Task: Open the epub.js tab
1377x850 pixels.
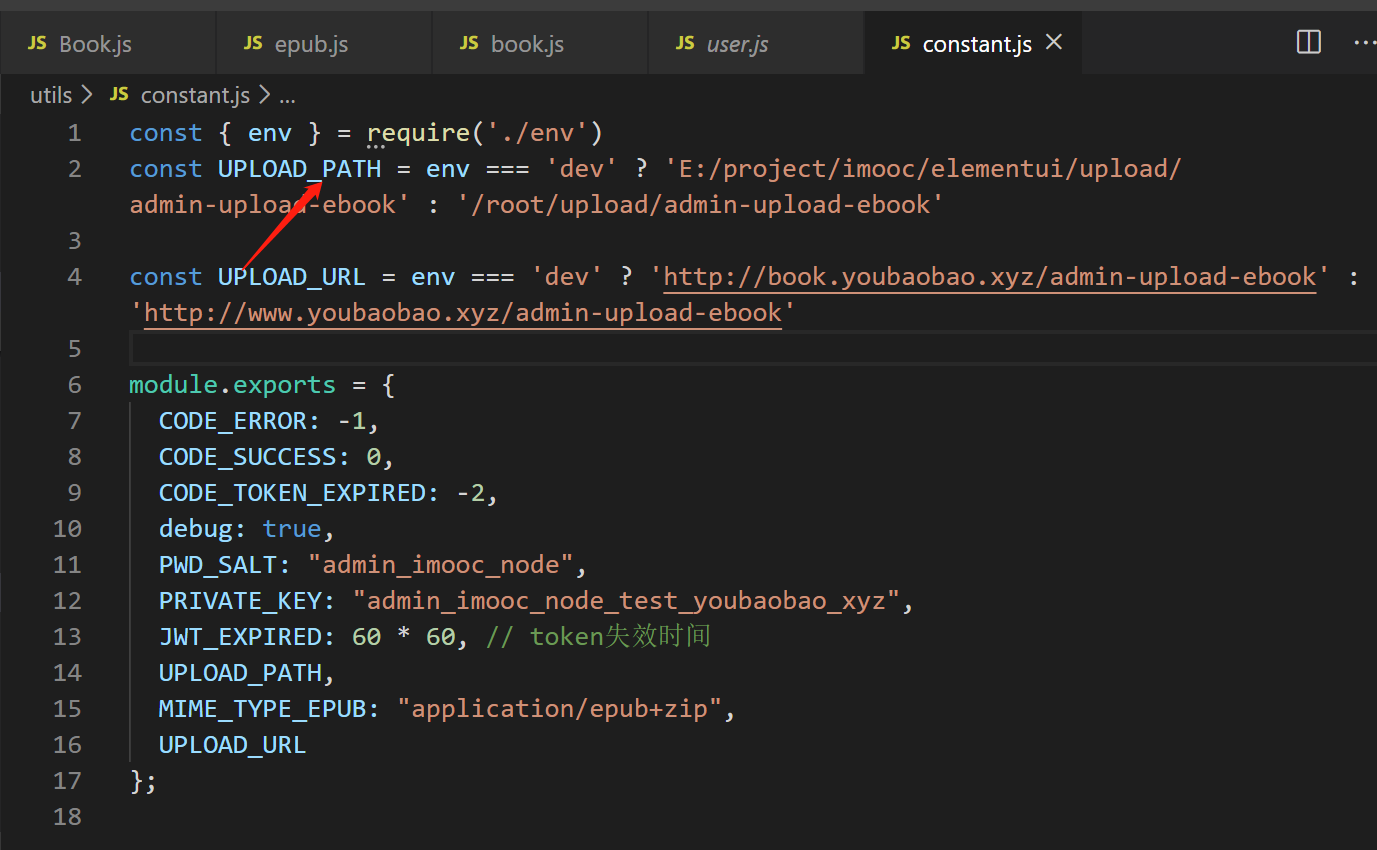Action: (x=311, y=44)
